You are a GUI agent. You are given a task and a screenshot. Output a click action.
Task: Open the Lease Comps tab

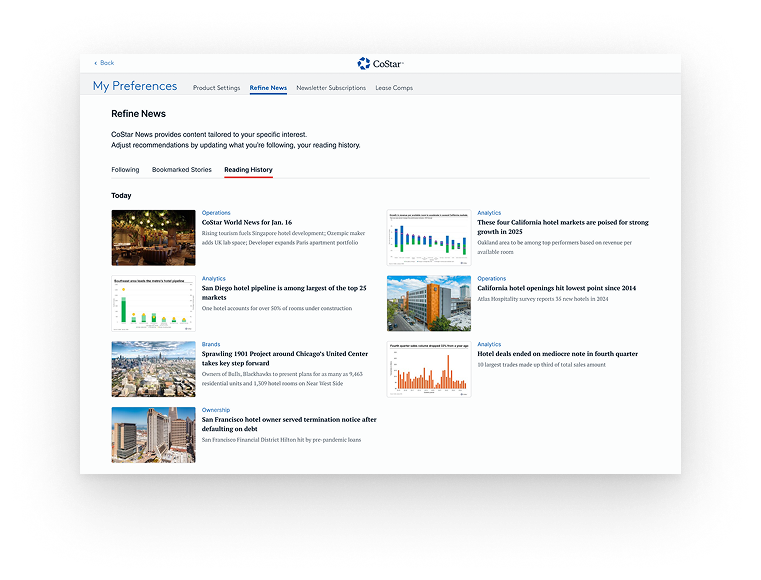click(394, 88)
